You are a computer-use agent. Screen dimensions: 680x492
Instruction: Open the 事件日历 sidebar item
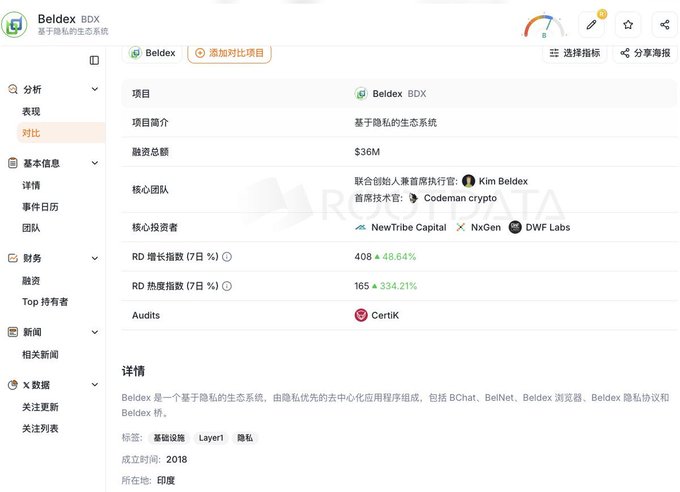click(x=40, y=207)
